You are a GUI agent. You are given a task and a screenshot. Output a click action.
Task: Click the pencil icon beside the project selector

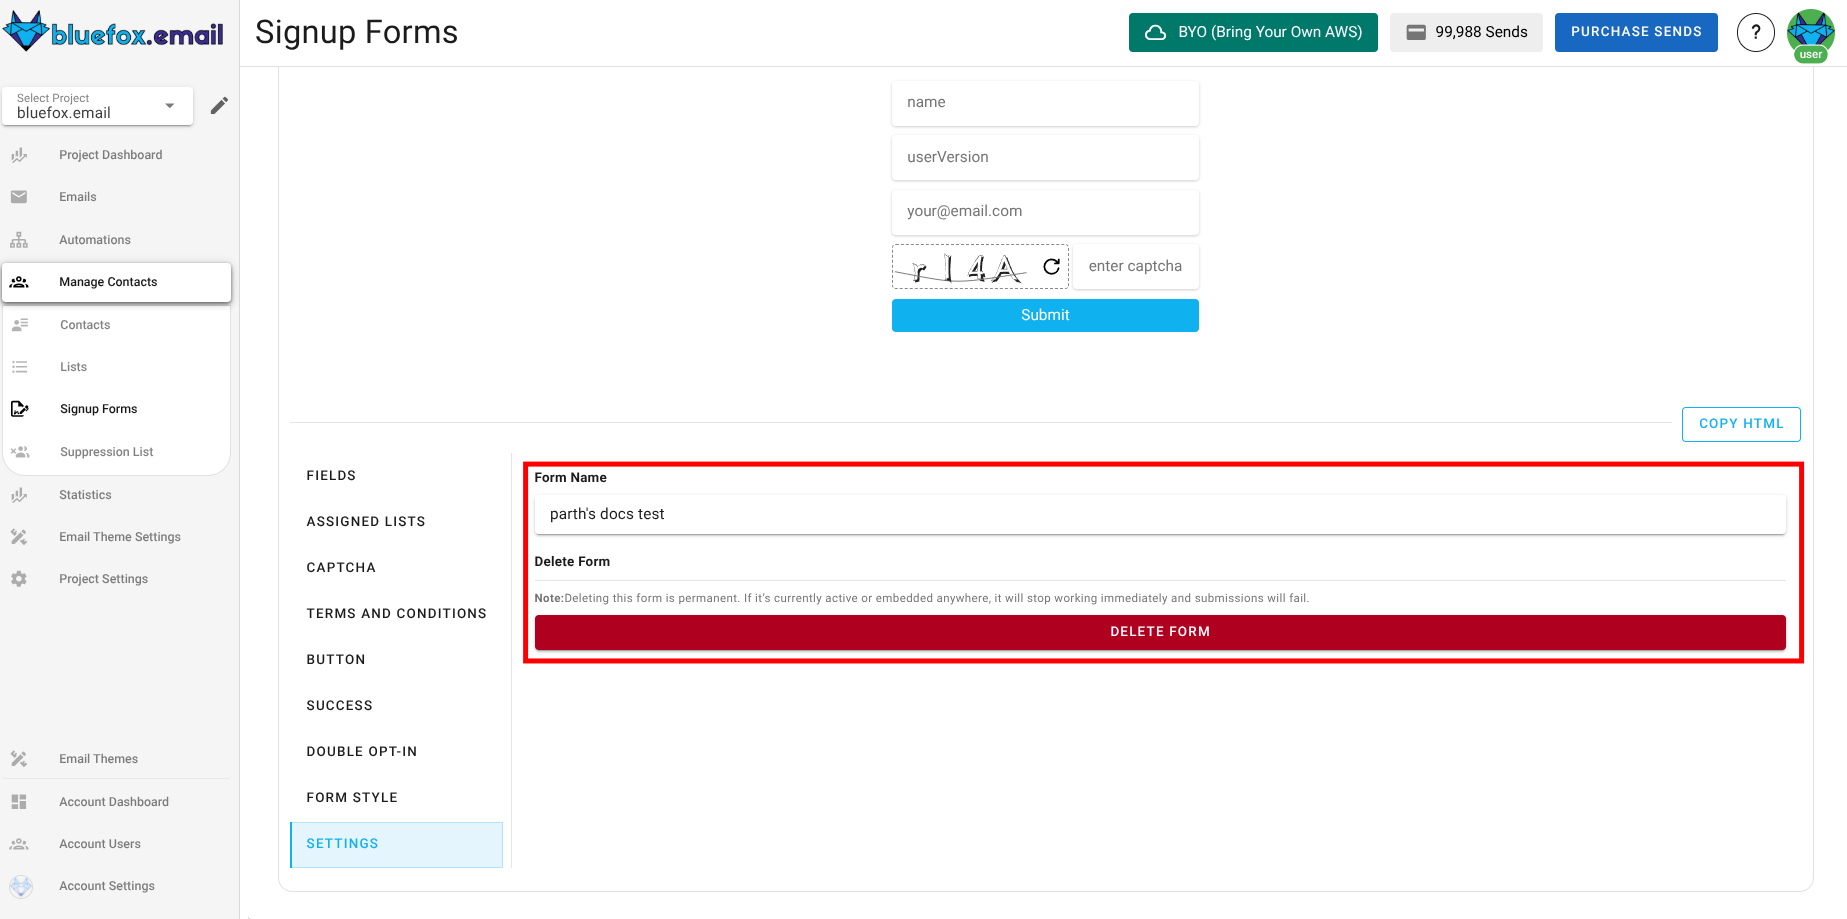219,104
